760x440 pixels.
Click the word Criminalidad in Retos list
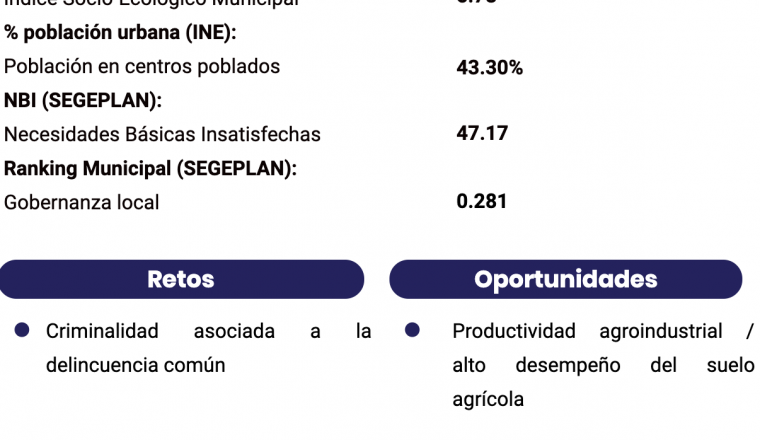(102, 331)
